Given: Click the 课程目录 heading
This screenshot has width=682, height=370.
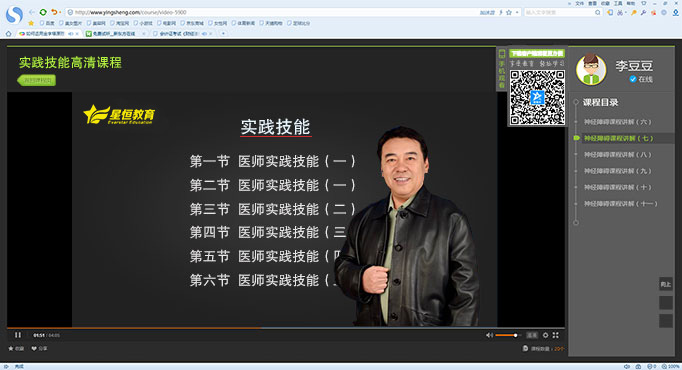Looking at the screenshot, I should pyautogui.click(x=600, y=103).
